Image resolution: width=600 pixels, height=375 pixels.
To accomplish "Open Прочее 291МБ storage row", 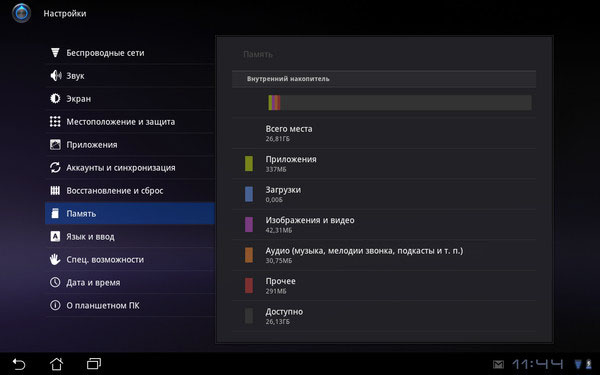I will (x=384, y=286).
